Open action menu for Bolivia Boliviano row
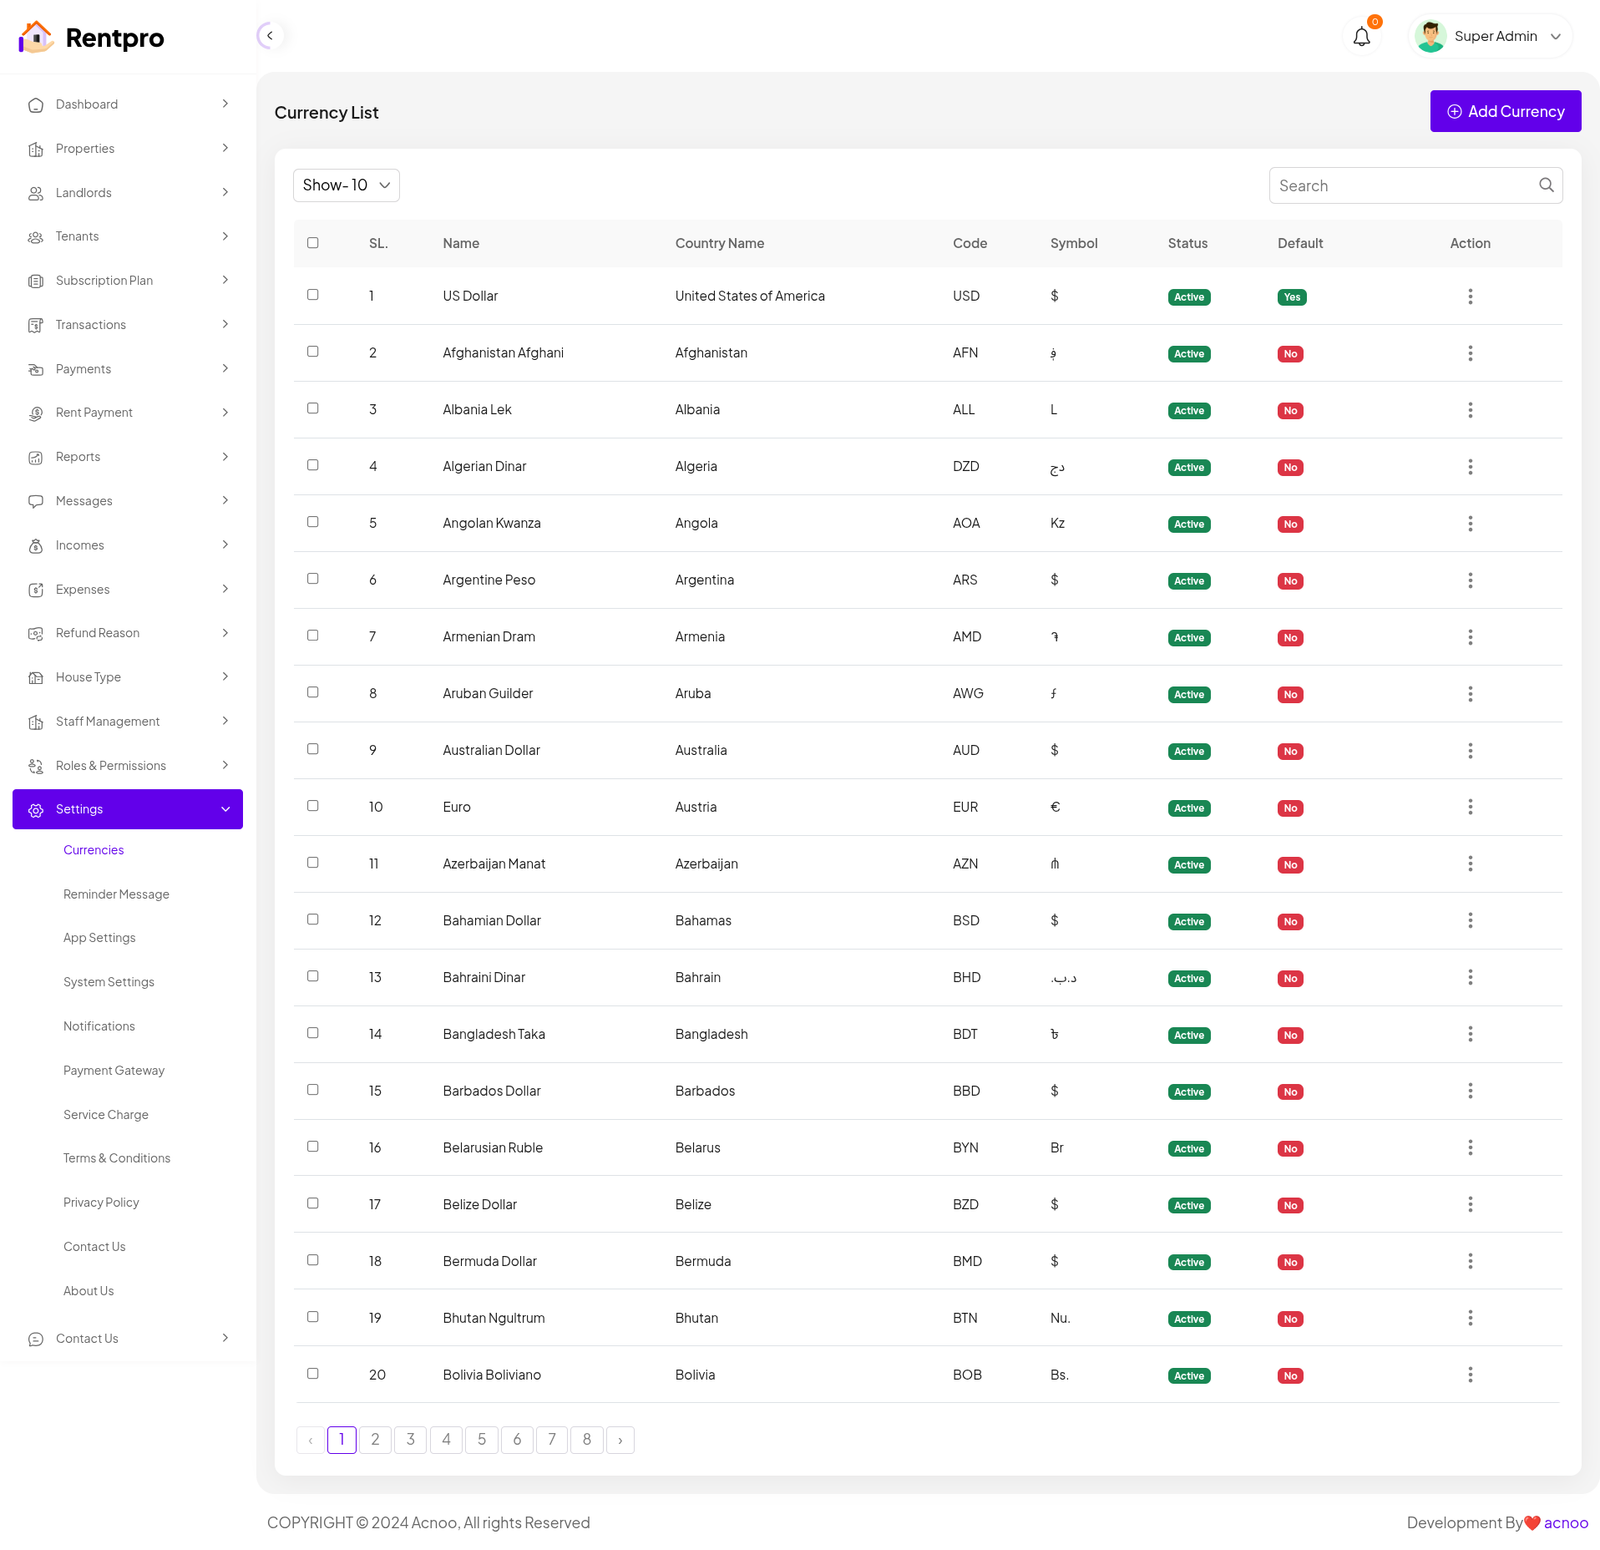 tap(1469, 1375)
